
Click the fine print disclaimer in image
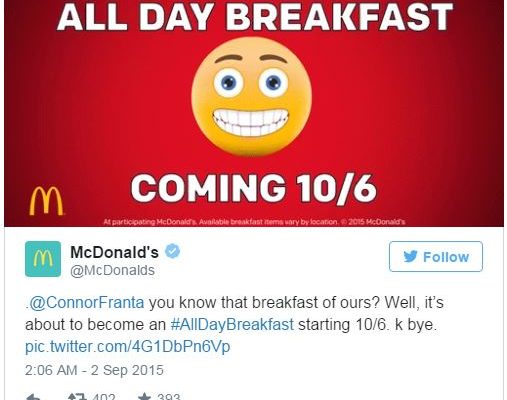point(254,221)
